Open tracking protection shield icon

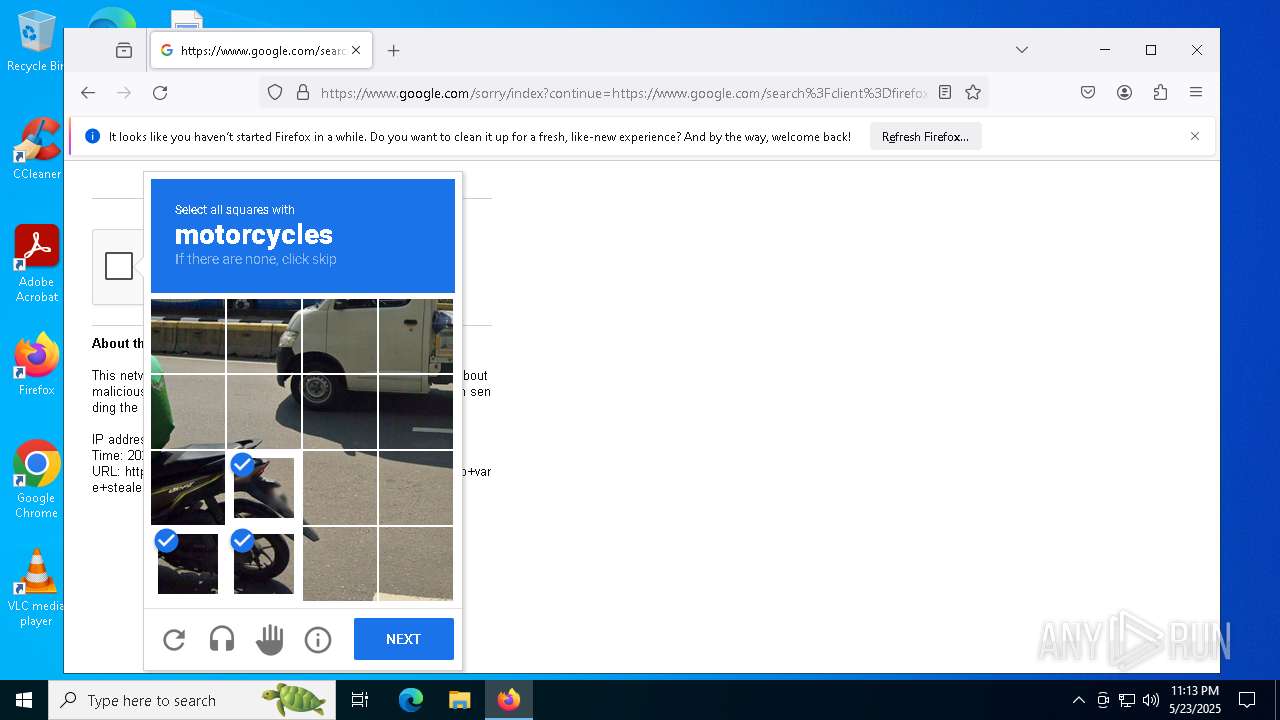[x=275, y=93]
